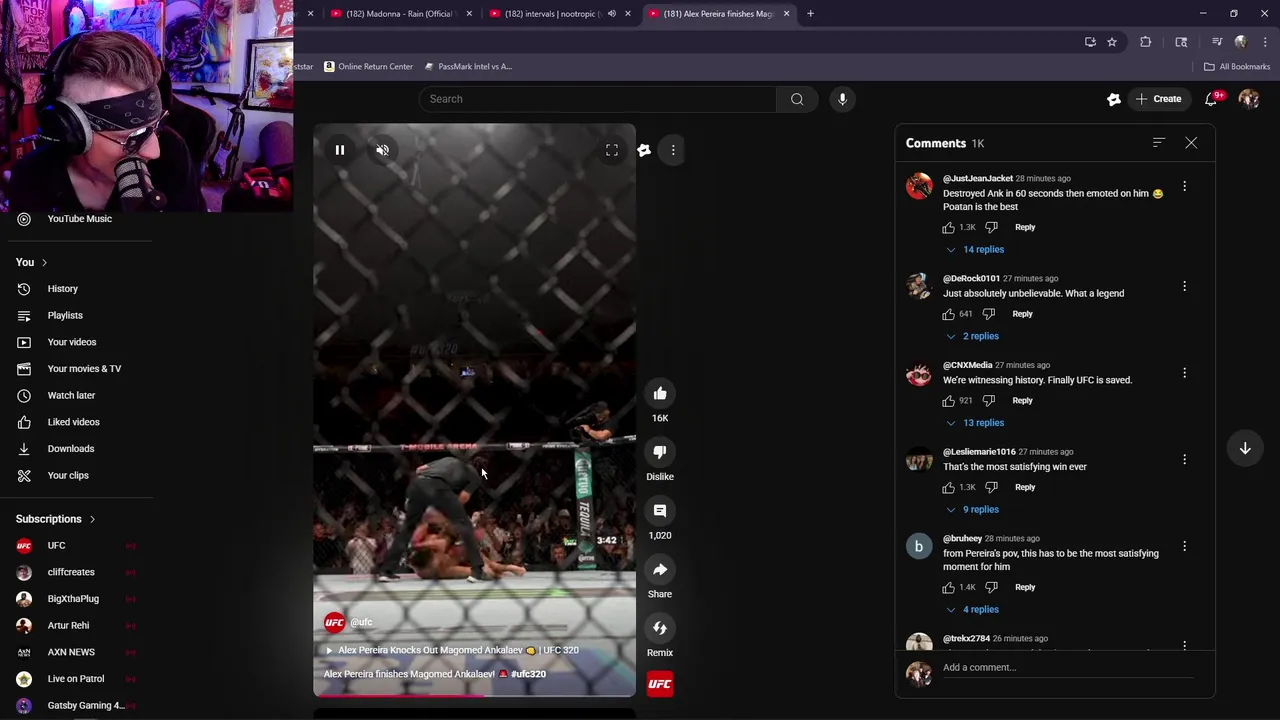
Task: Unmute the Shorts video audio
Action: click(x=382, y=150)
